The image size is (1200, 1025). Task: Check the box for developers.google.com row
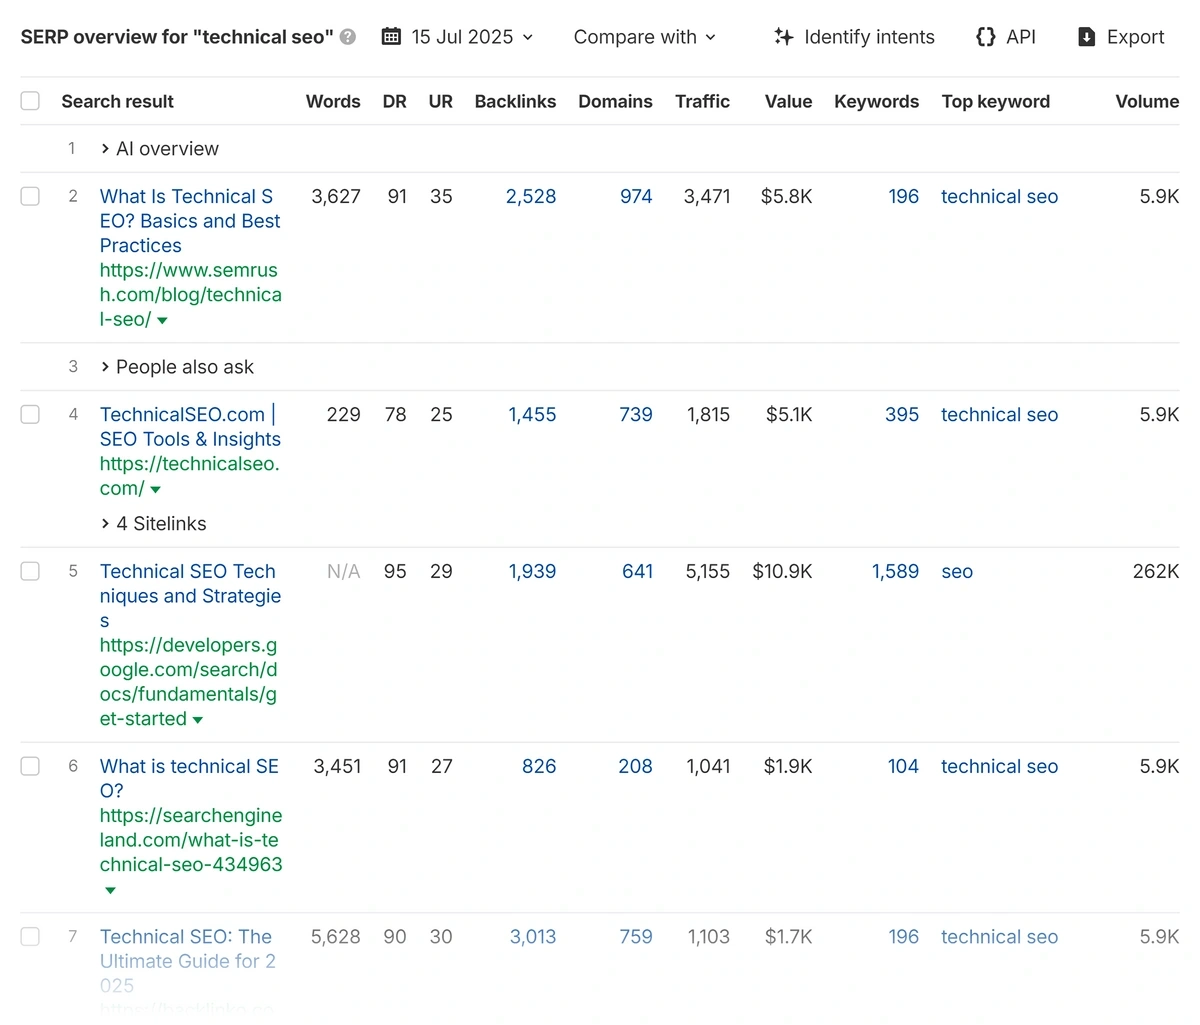pos(30,571)
